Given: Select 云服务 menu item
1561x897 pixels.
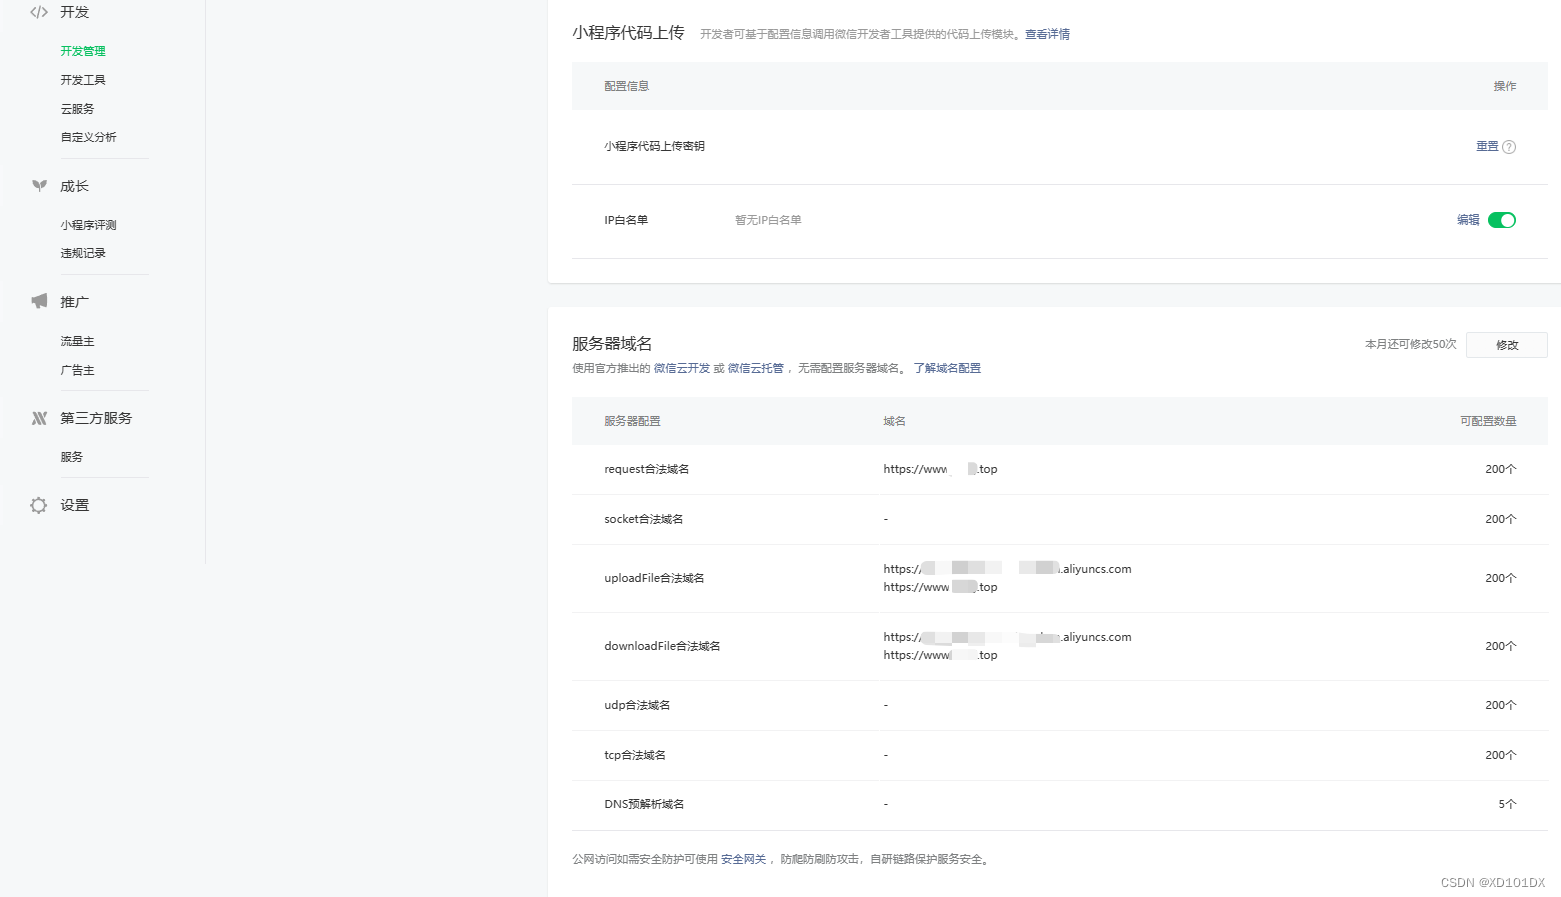Looking at the screenshot, I should (x=77, y=109).
